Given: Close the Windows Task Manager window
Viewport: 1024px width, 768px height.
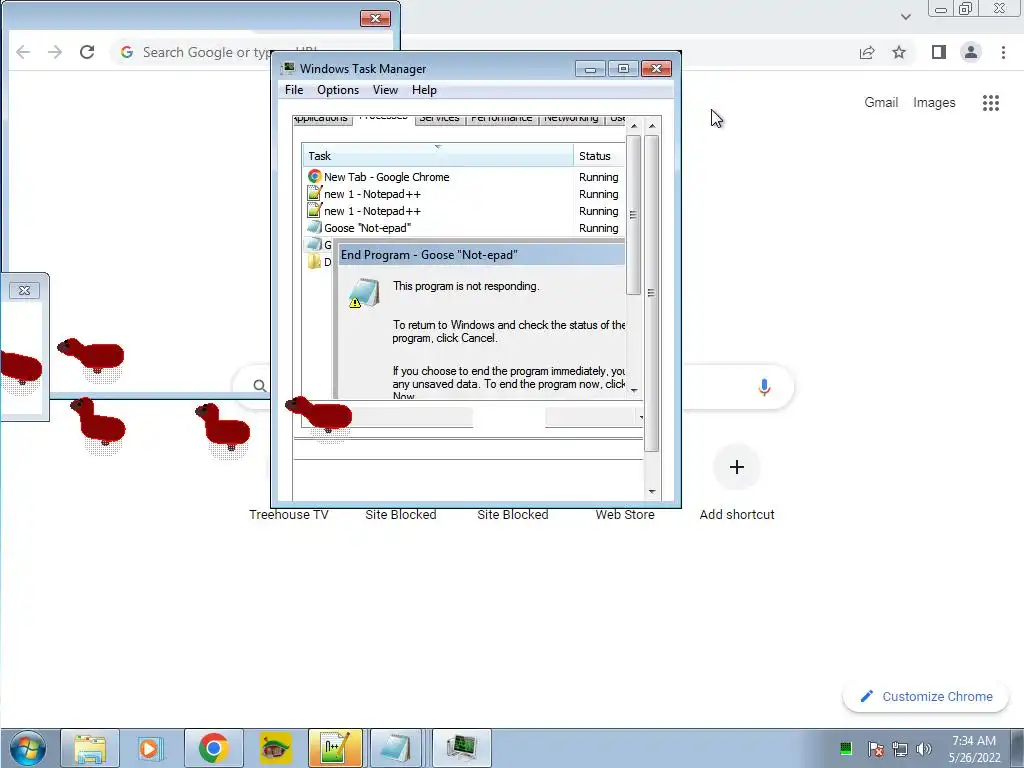Looking at the screenshot, I should (656, 69).
